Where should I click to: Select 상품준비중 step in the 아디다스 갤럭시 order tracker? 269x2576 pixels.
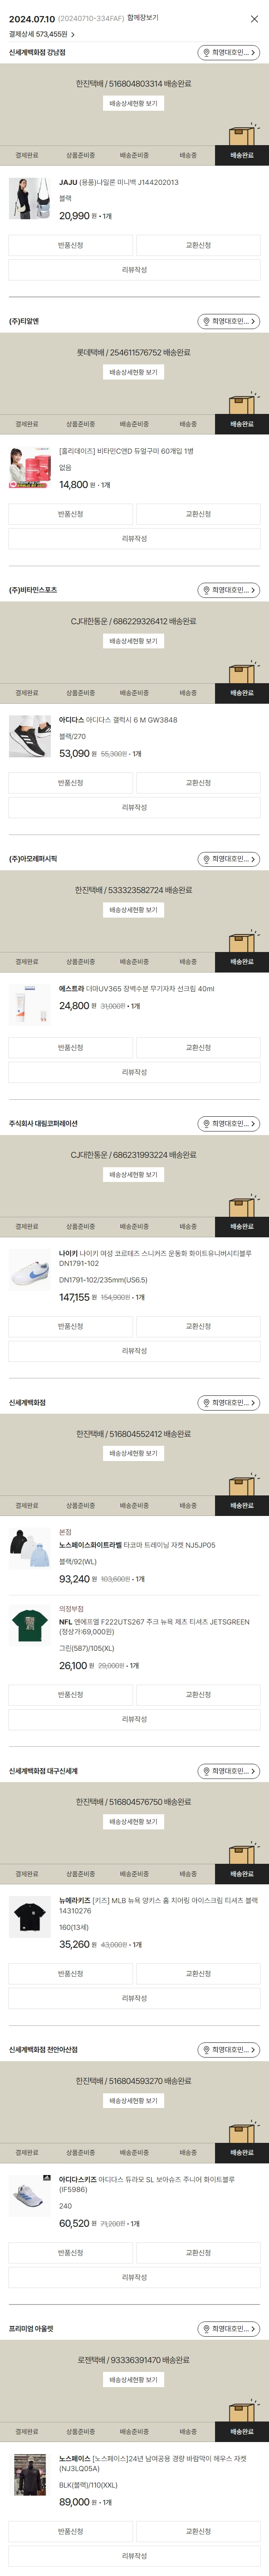tap(80, 693)
